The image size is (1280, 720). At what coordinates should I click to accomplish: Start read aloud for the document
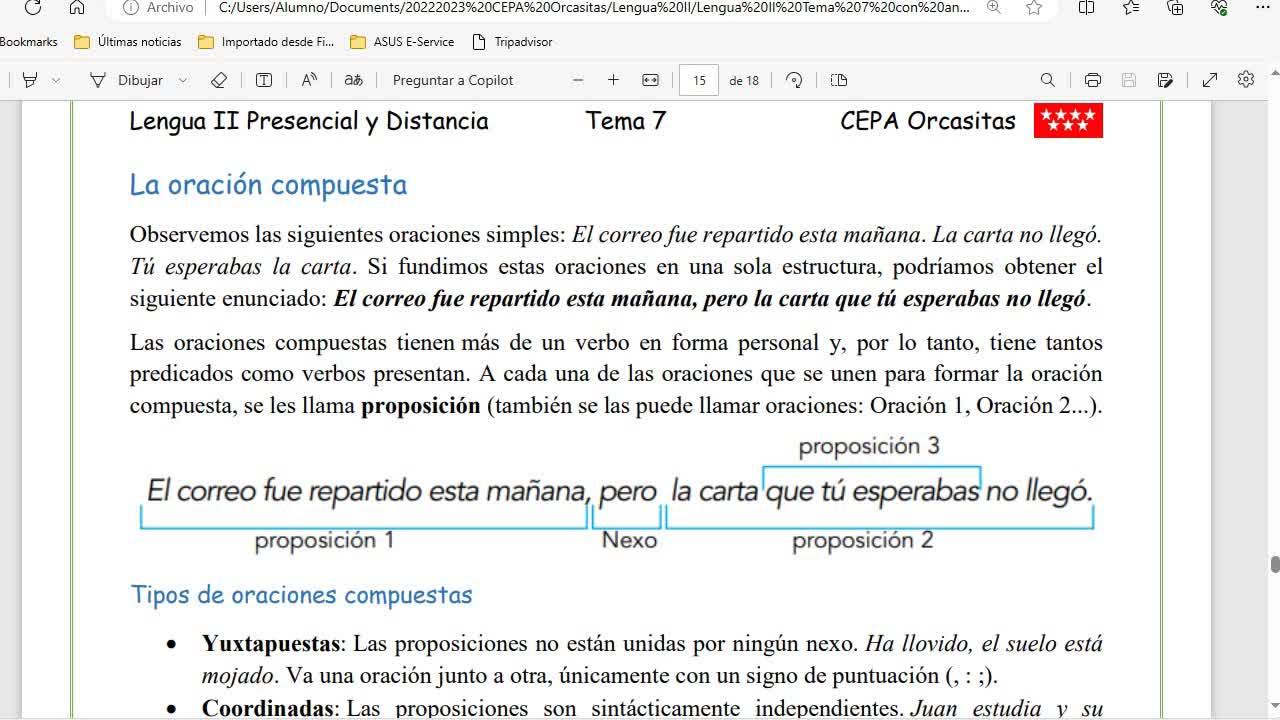309,80
